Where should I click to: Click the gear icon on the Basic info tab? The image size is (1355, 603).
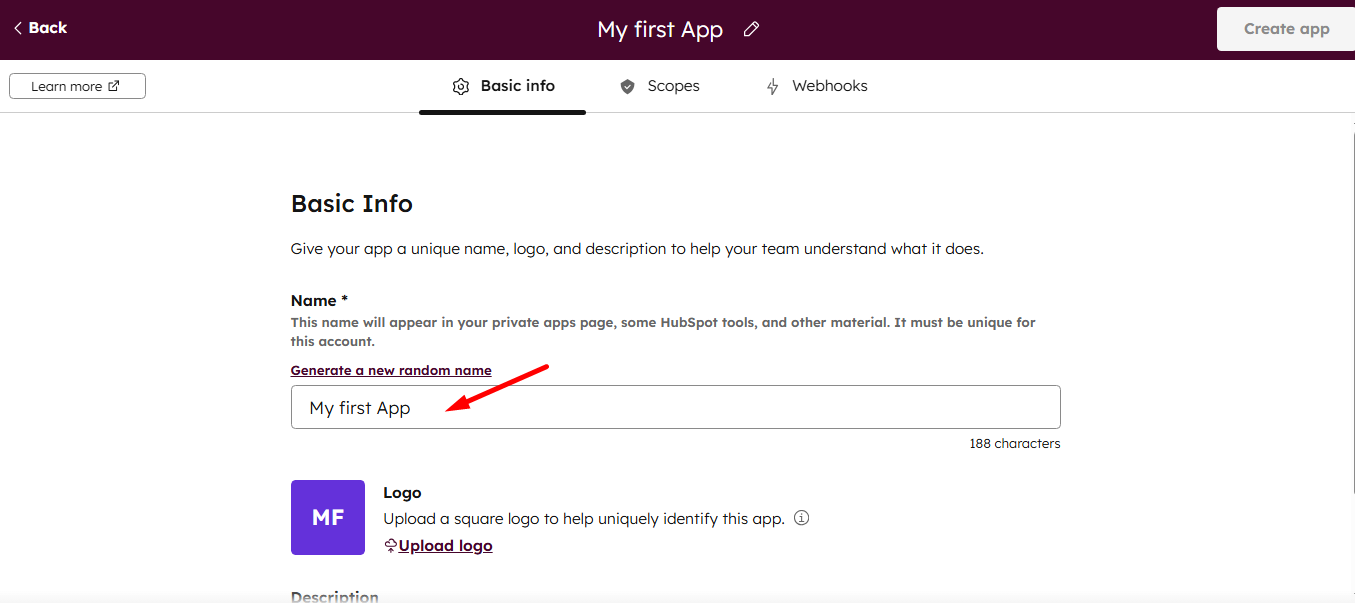click(461, 86)
